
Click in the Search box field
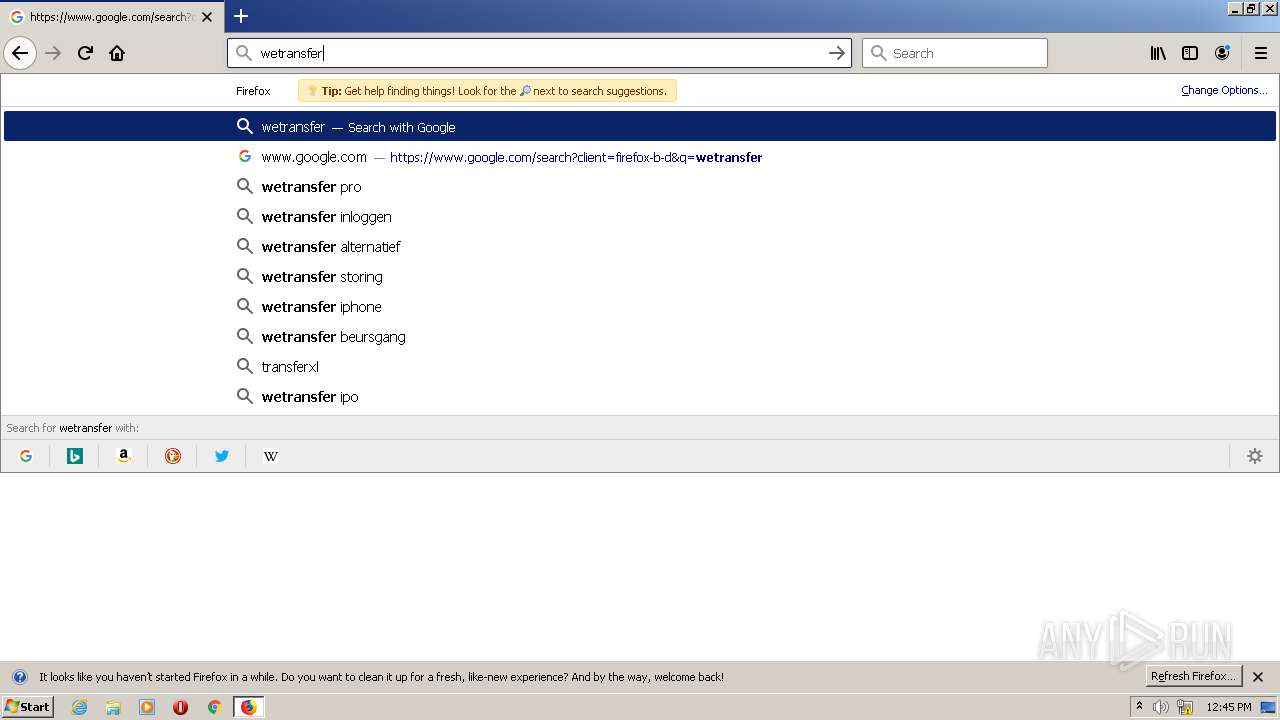(x=955, y=53)
